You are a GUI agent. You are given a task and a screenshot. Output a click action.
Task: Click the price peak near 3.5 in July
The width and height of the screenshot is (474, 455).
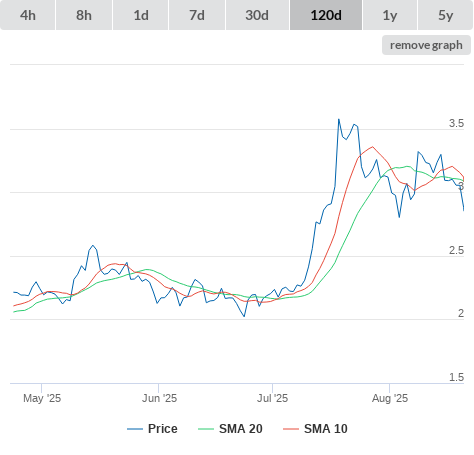point(339,119)
